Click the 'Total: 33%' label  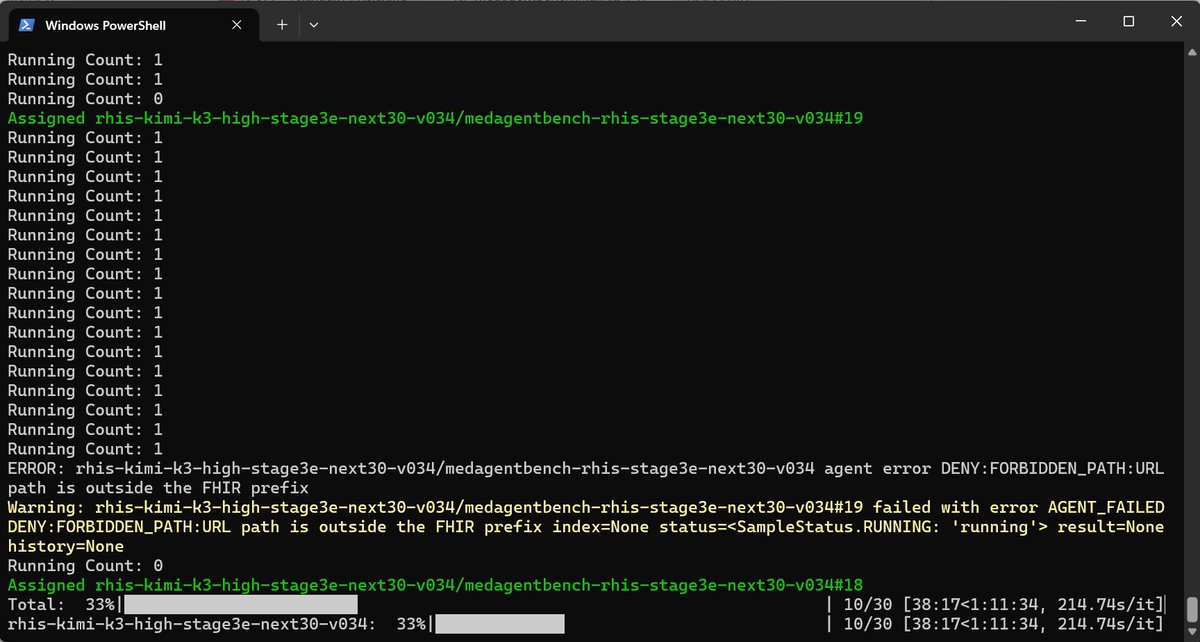[x=61, y=605]
